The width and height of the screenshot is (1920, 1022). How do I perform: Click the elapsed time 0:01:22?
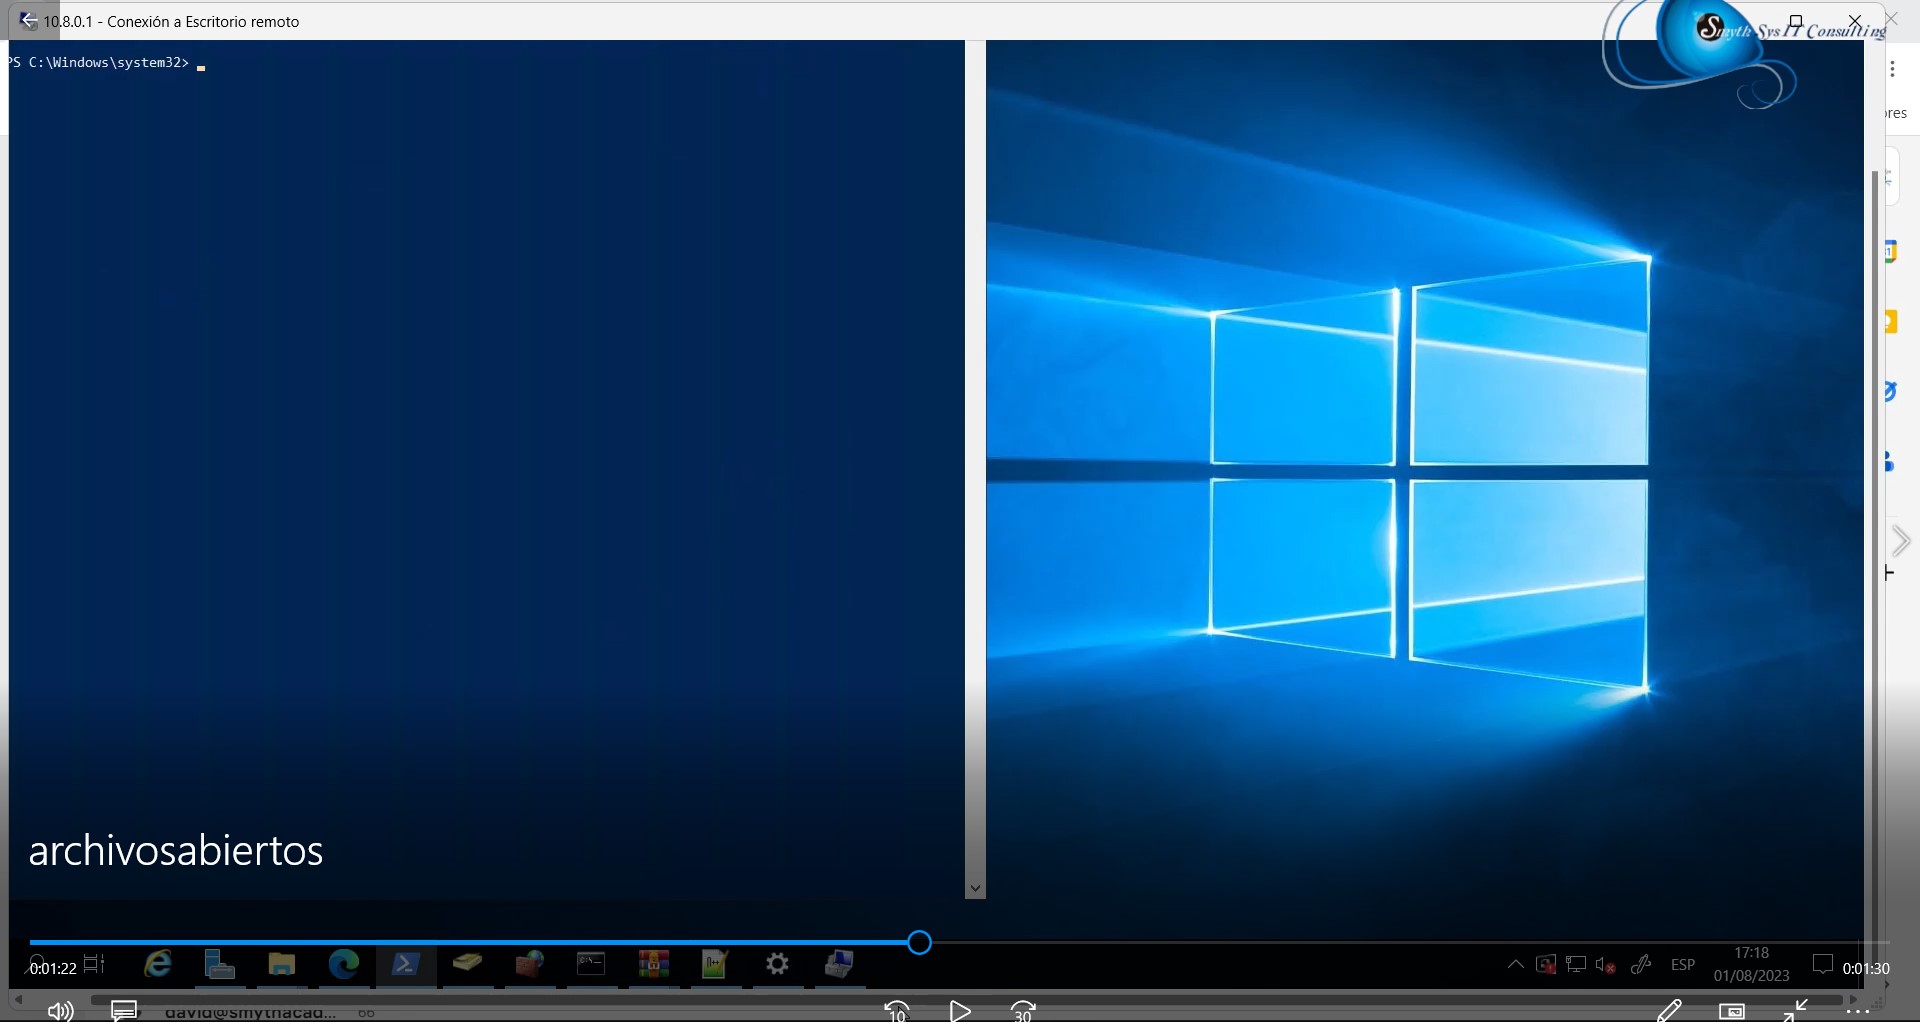53,968
